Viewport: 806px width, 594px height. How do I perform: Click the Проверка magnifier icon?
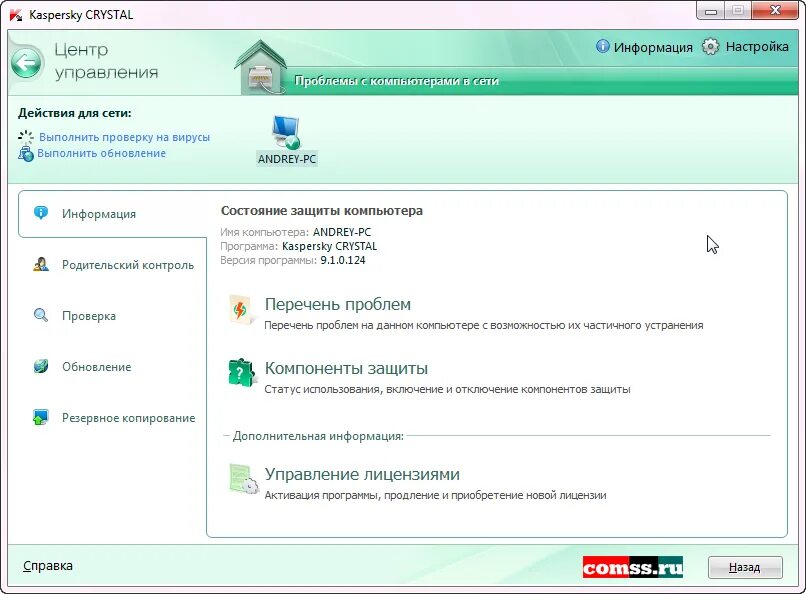click(x=41, y=315)
